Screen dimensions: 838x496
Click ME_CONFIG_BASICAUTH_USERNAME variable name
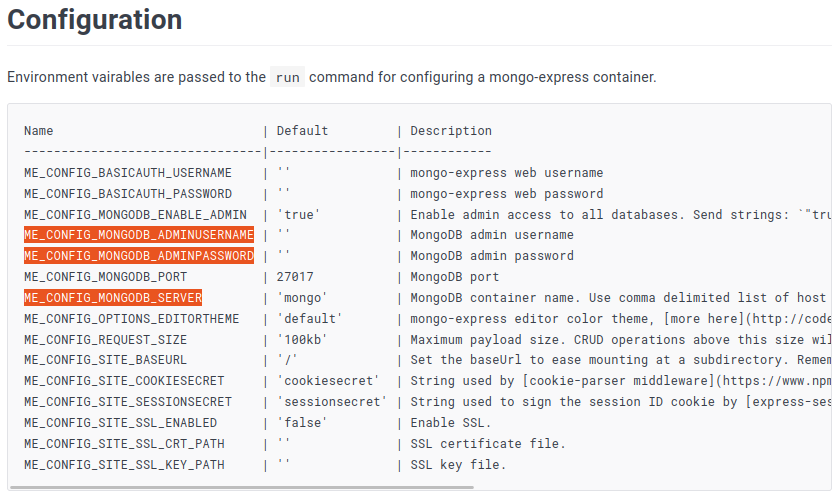tap(128, 173)
